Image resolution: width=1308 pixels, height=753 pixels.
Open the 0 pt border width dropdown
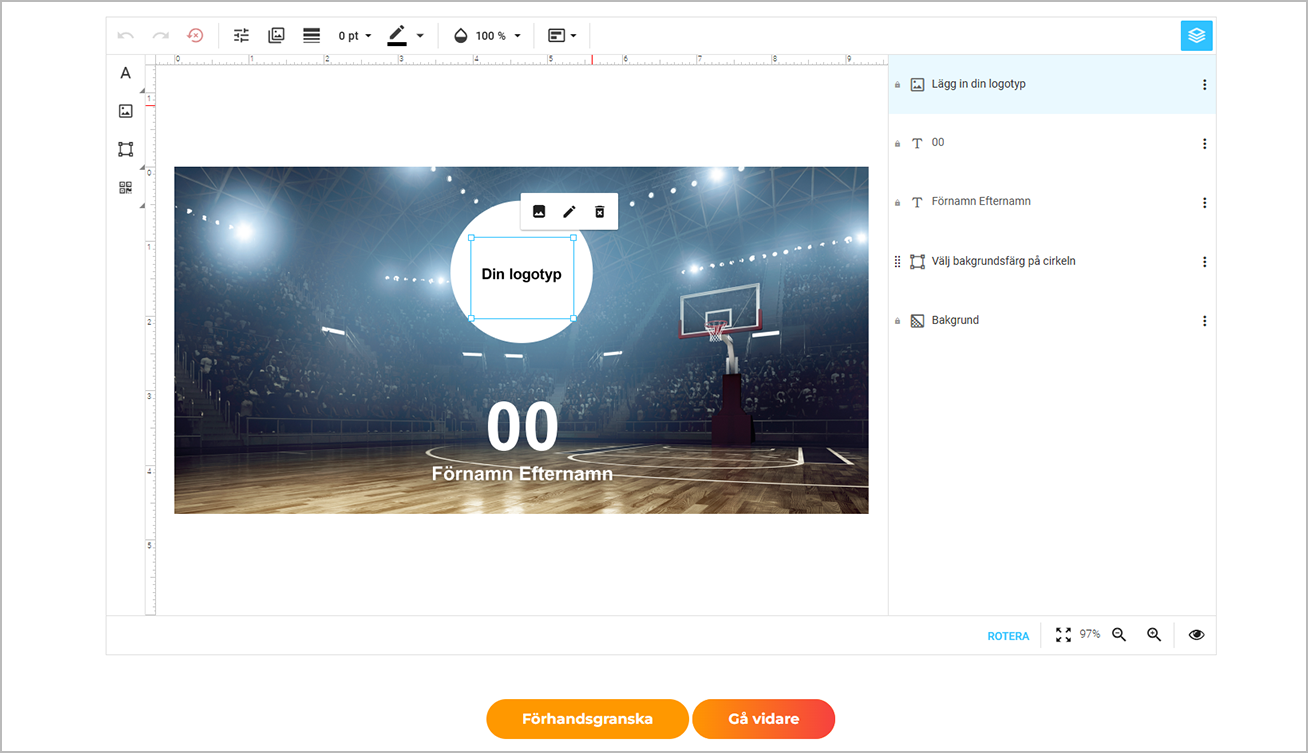355,36
